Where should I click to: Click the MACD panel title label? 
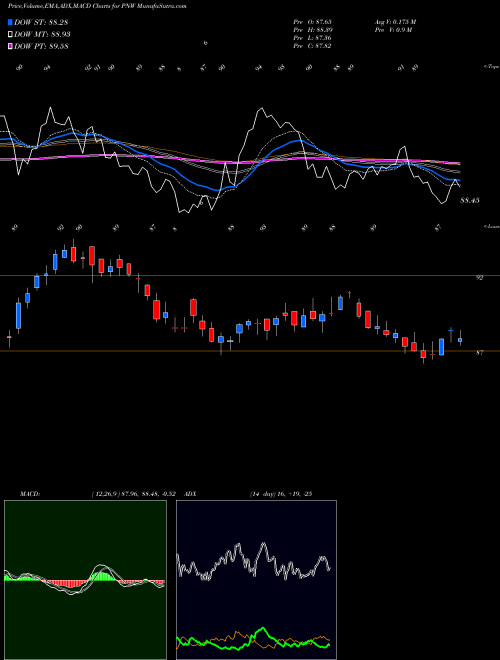(30, 494)
